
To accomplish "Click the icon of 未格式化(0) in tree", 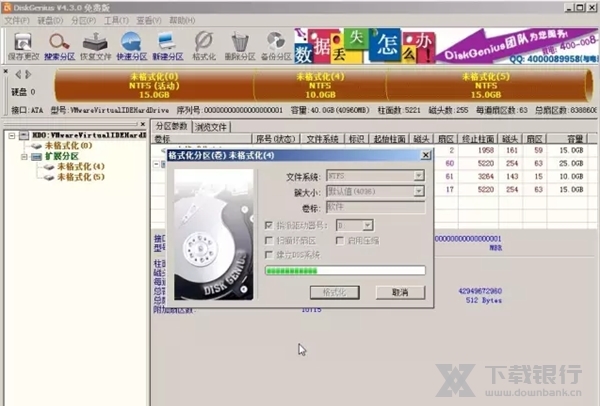I will [x=36, y=146].
